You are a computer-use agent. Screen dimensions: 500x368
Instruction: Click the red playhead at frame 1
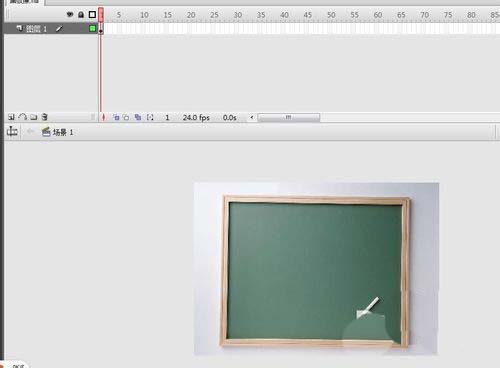[x=101, y=15]
